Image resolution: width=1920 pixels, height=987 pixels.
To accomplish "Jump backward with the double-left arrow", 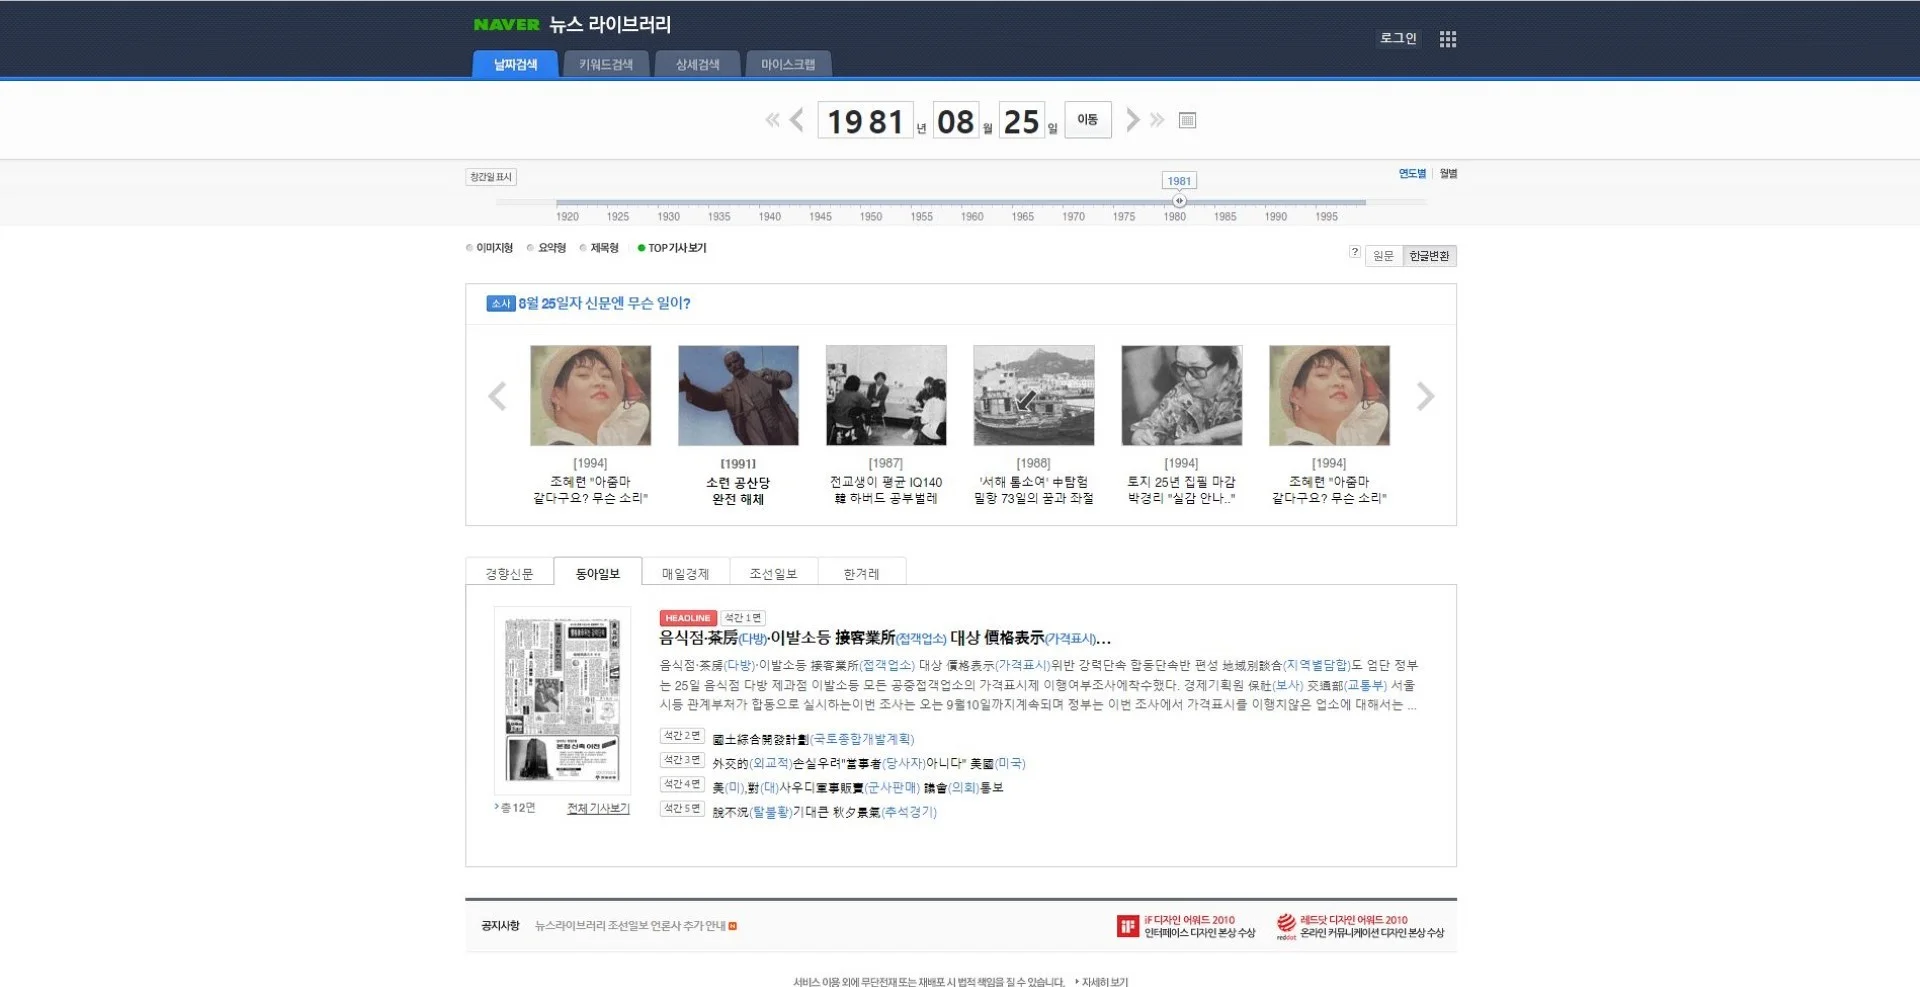I will [x=772, y=120].
